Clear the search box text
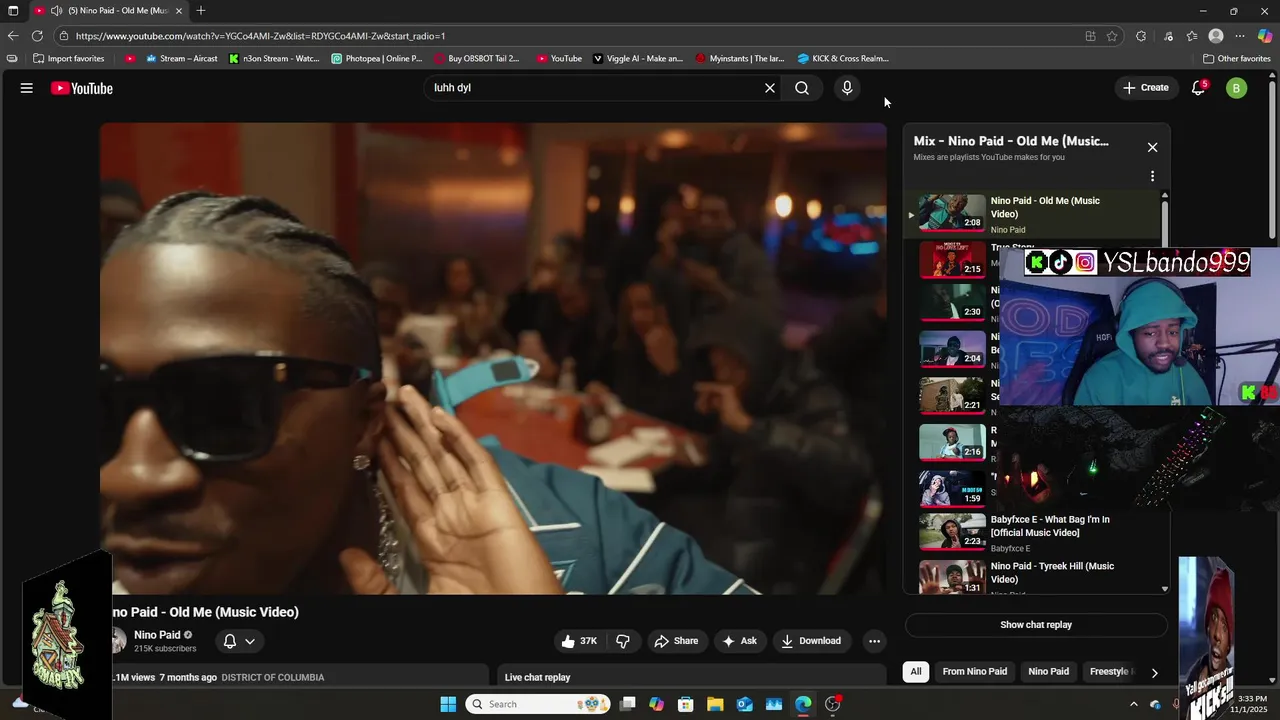This screenshot has height=720, width=1280. pyautogui.click(x=770, y=88)
